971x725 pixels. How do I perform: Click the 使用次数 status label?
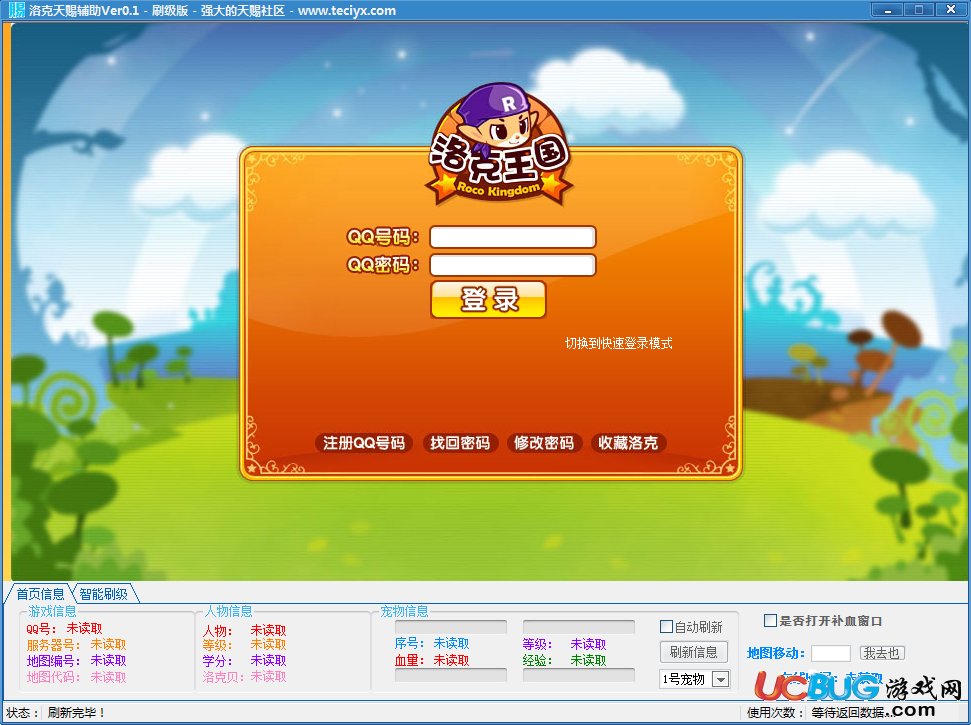[775, 713]
